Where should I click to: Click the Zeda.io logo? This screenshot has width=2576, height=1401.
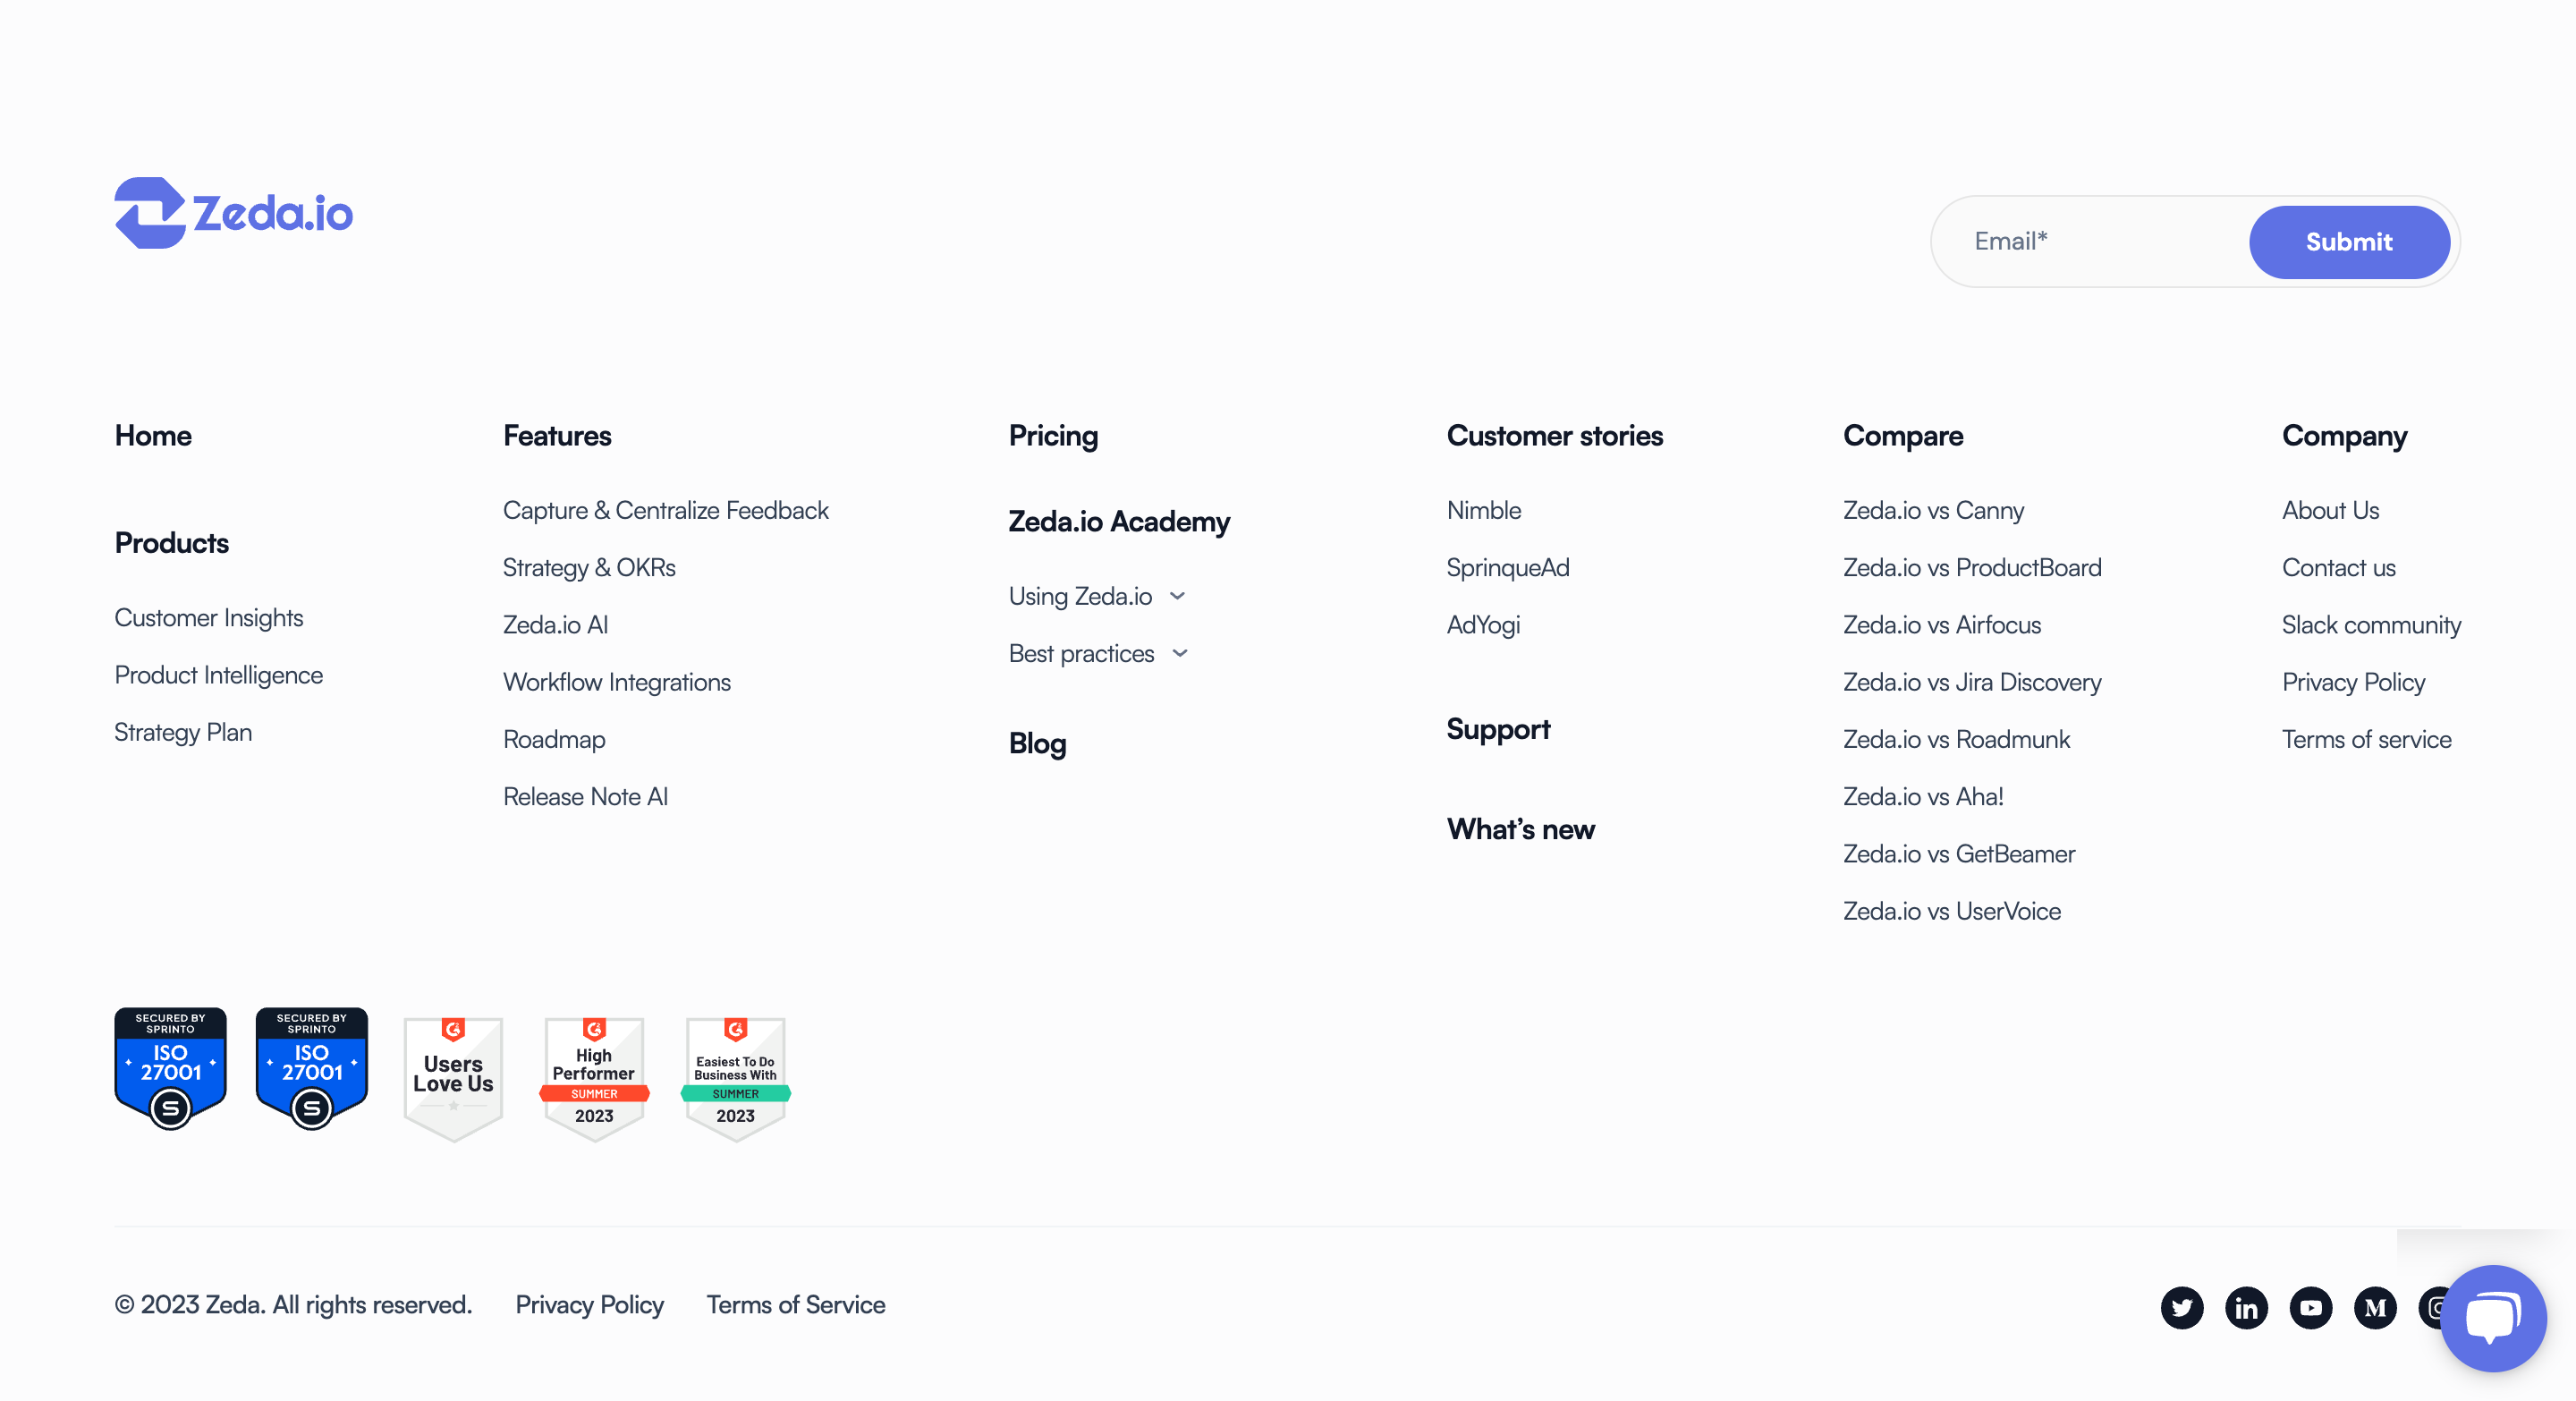coord(234,213)
